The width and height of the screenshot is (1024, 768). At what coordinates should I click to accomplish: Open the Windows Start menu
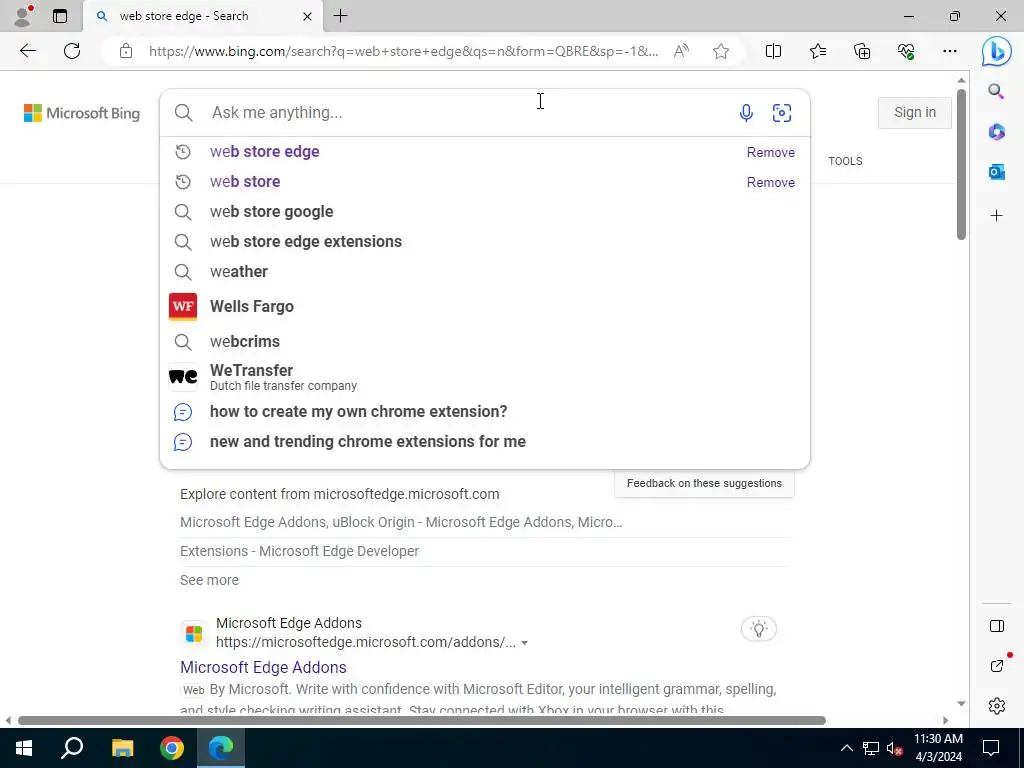[x=24, y=748]
